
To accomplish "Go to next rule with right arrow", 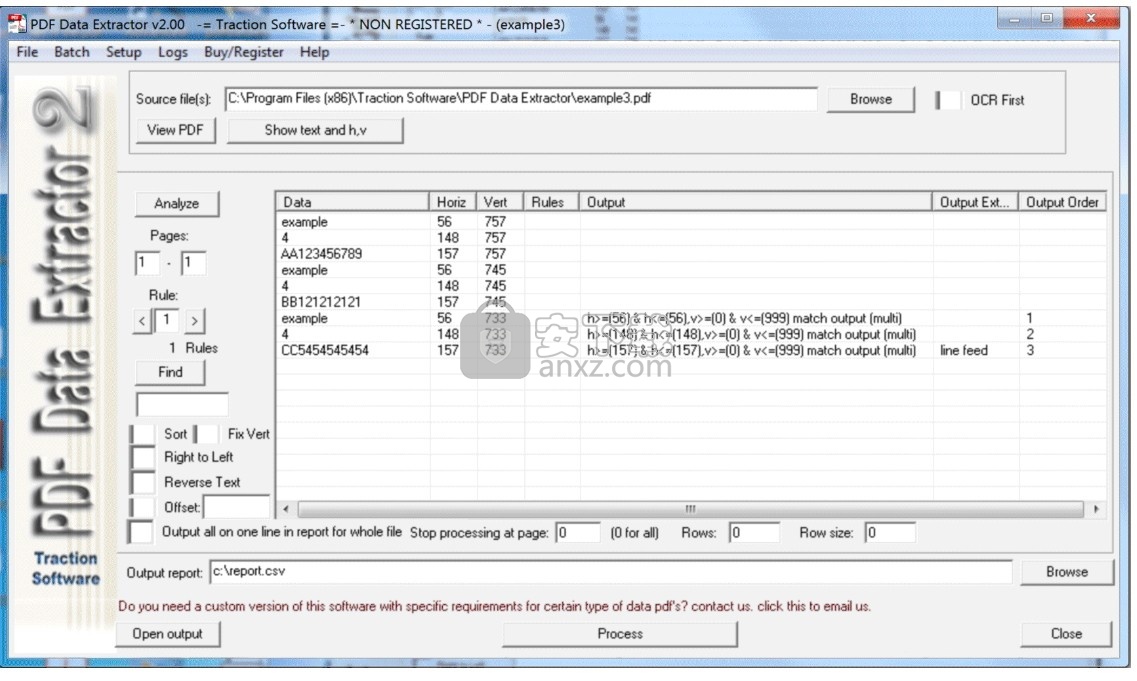I will (x=194, y=321).
